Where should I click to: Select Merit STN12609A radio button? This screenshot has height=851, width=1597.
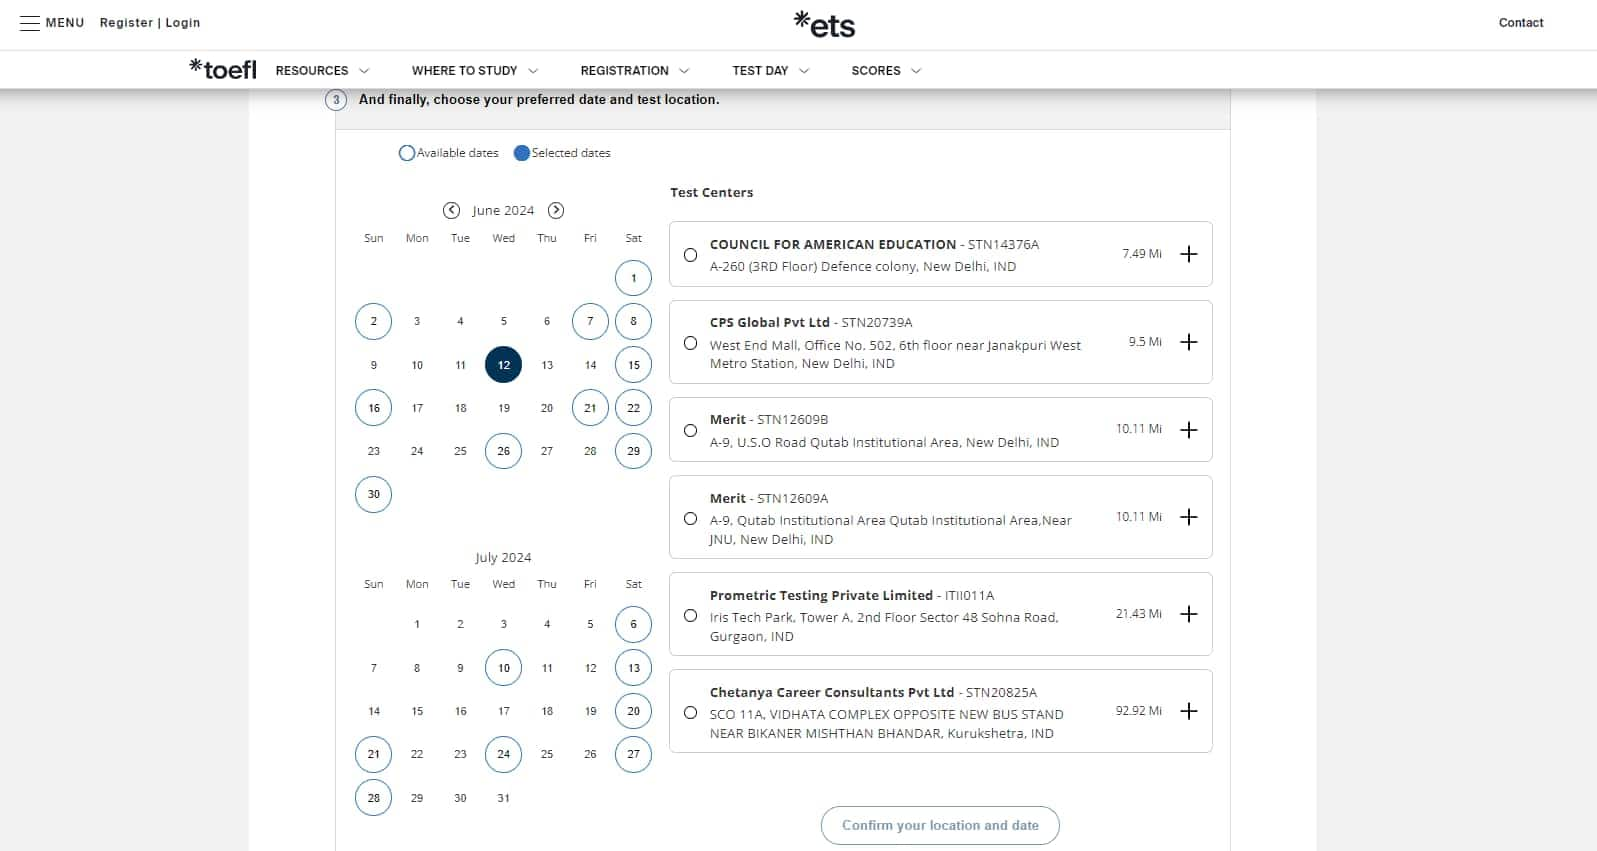coord(690,519)
